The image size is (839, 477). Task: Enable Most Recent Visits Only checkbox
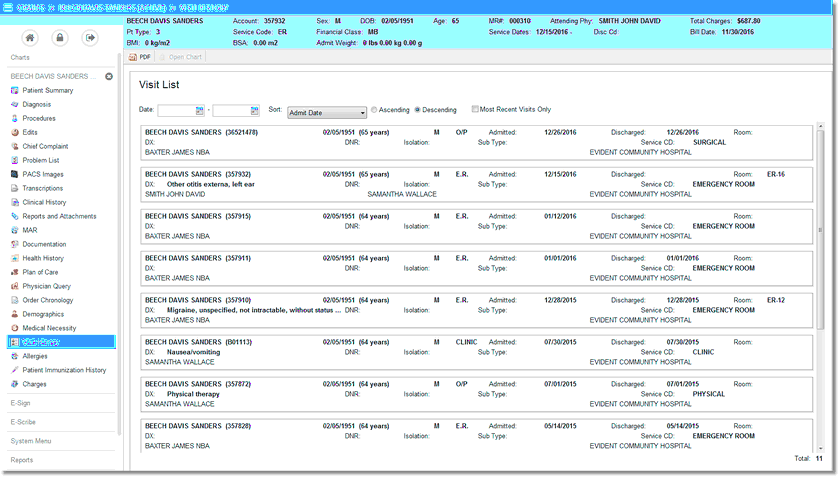[x=475, y=109]
